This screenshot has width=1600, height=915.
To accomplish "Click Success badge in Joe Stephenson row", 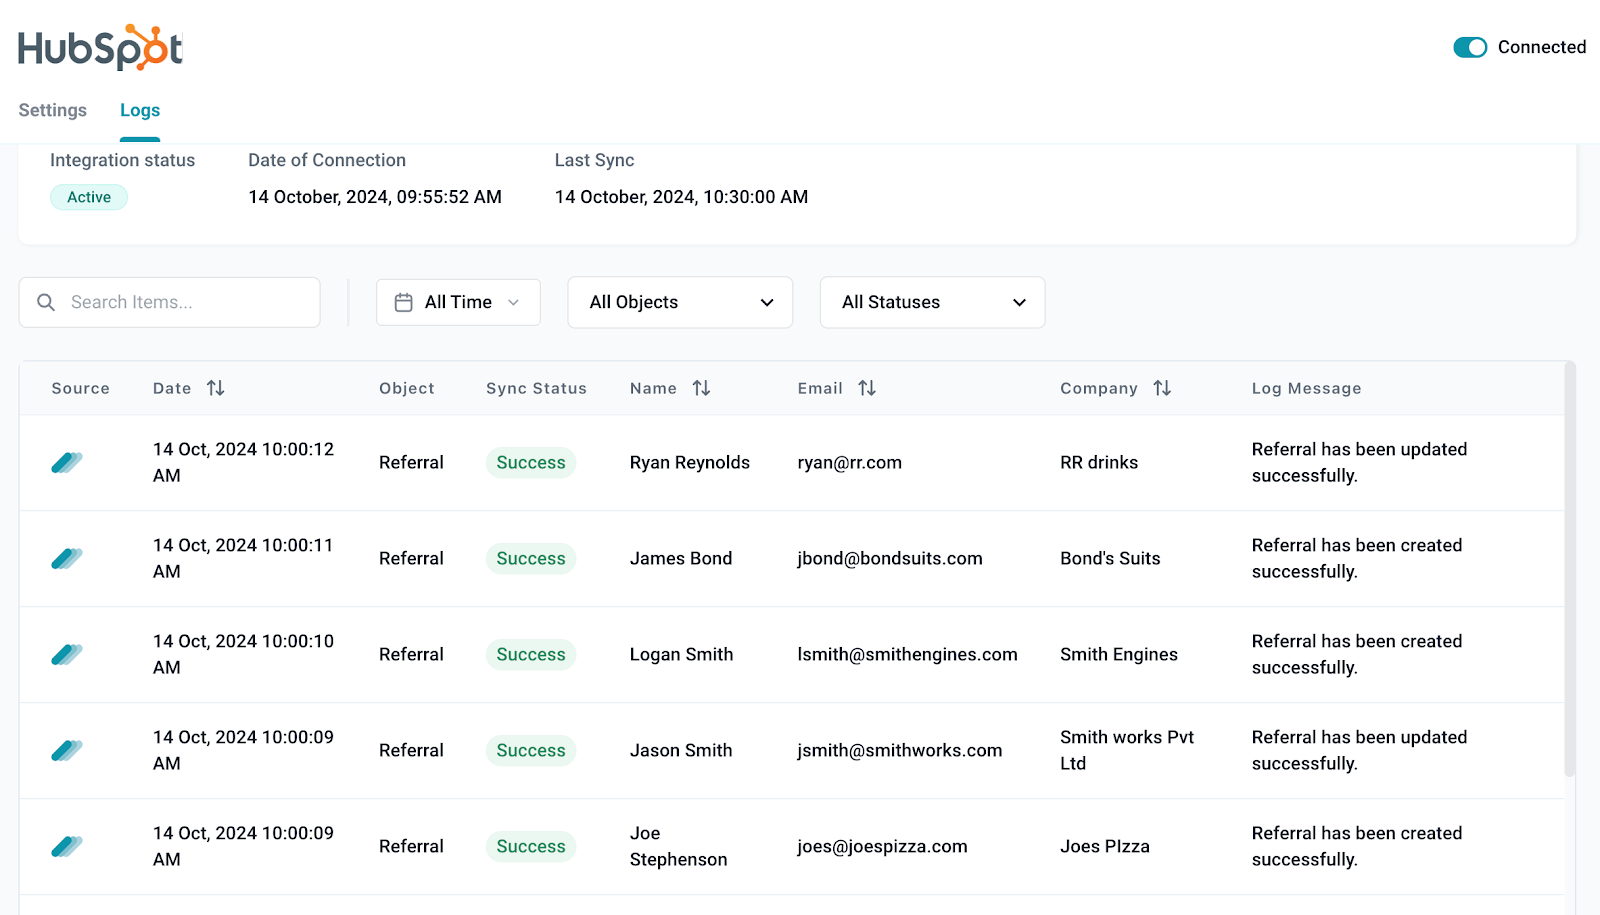I will (x=531, y=846).
